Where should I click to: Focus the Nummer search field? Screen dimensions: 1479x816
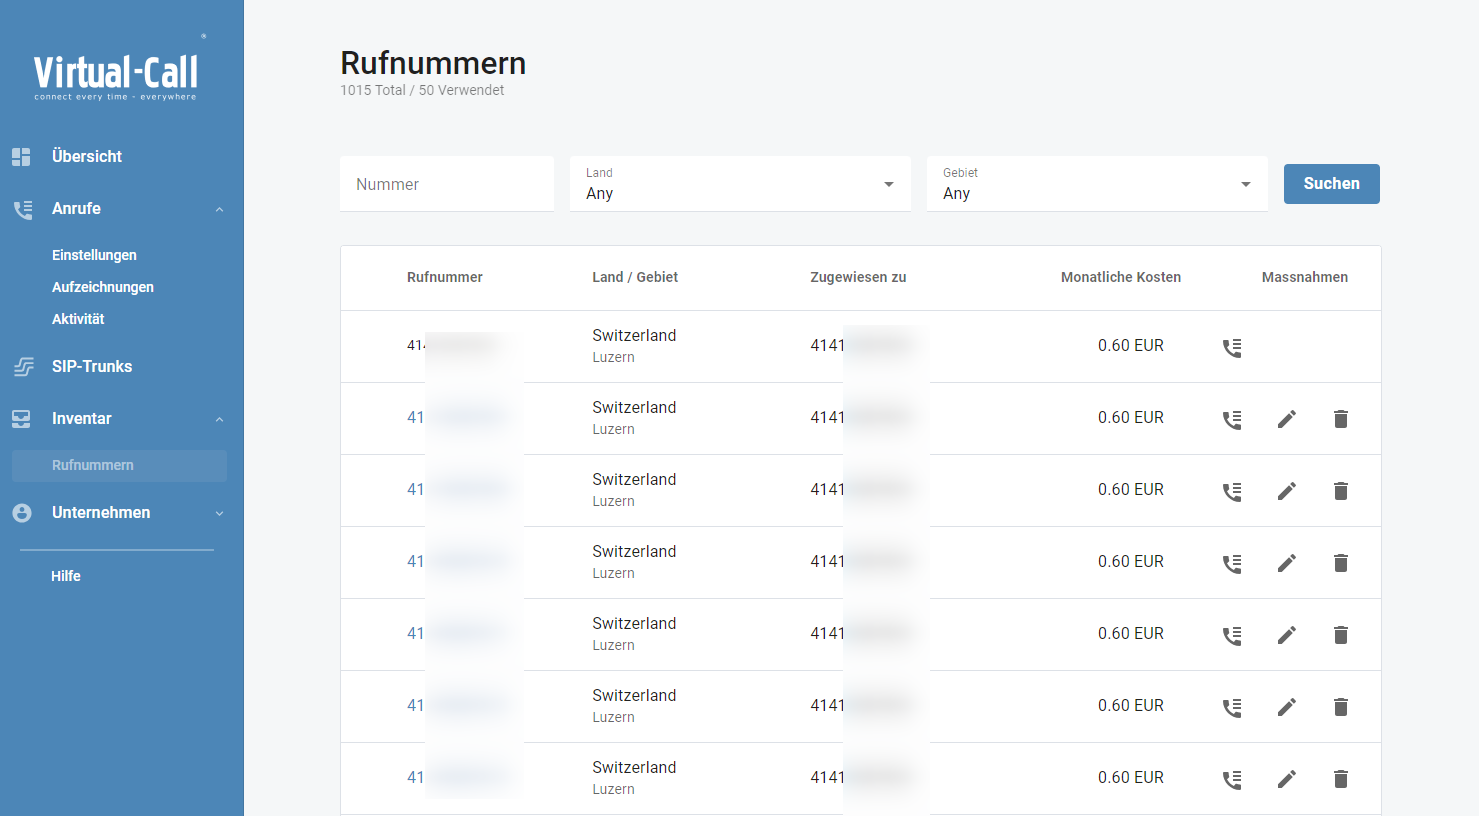coord(446,184)
